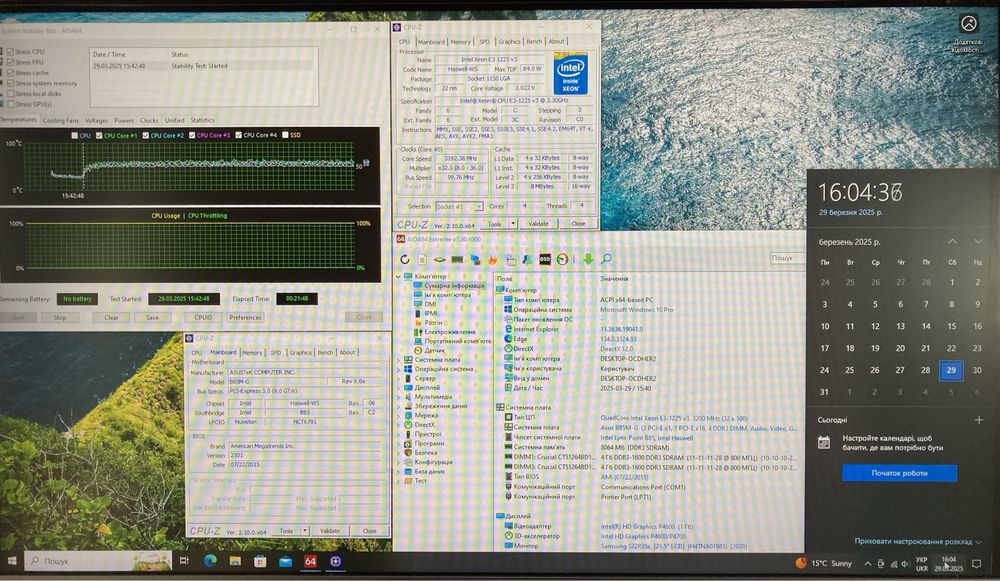This screenshot has height=581, width=1000.
Task: Select Ім'я комп'ютера tree node
Action: pyautogui.click(x=447, y=295)
